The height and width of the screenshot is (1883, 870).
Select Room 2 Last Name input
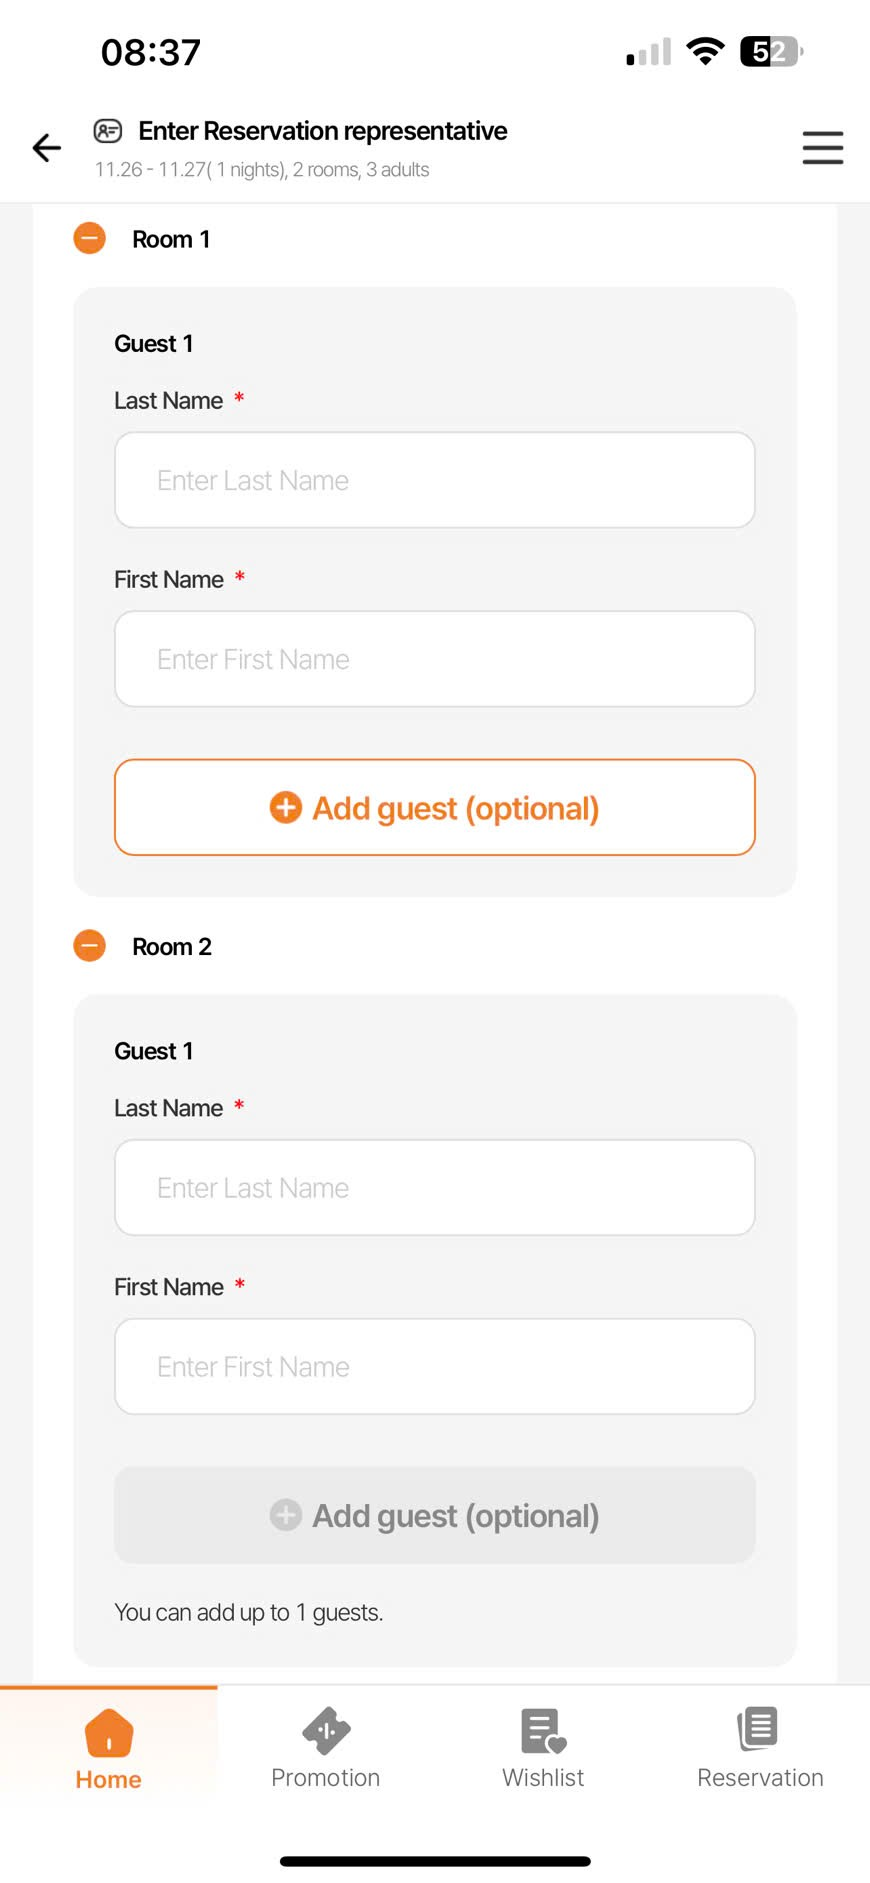tap(434, 1187)
